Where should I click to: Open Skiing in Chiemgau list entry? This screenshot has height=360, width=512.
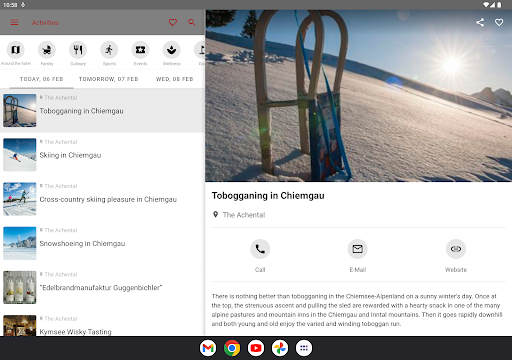pyautogui.click(x=102, y=155)
